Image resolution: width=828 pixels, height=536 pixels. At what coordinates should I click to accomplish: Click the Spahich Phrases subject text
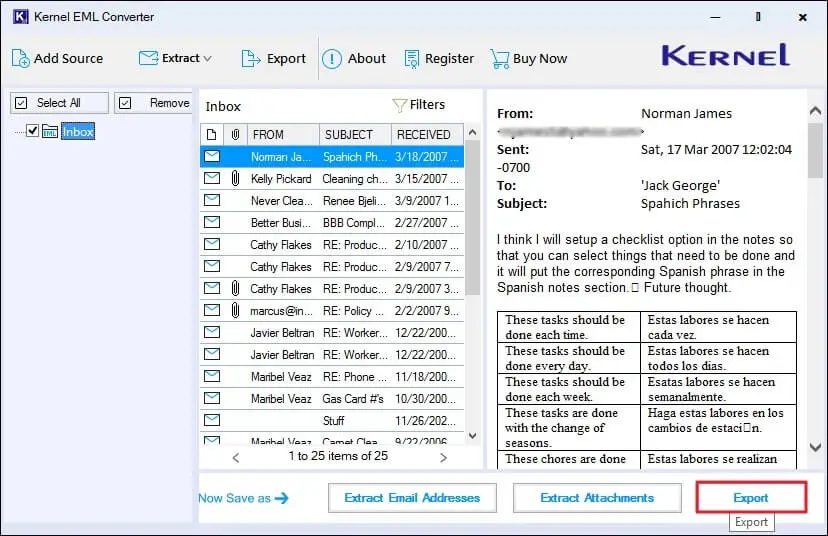pyautogui.click(x=690, y=204)
